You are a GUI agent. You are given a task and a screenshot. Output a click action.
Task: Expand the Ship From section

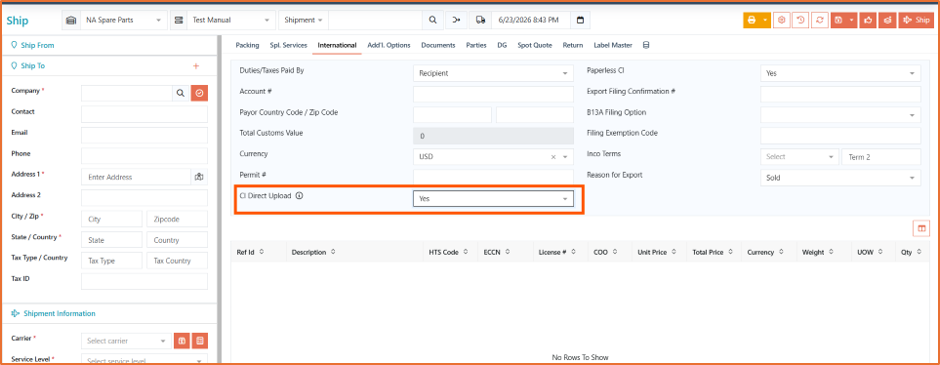point(110,45)
